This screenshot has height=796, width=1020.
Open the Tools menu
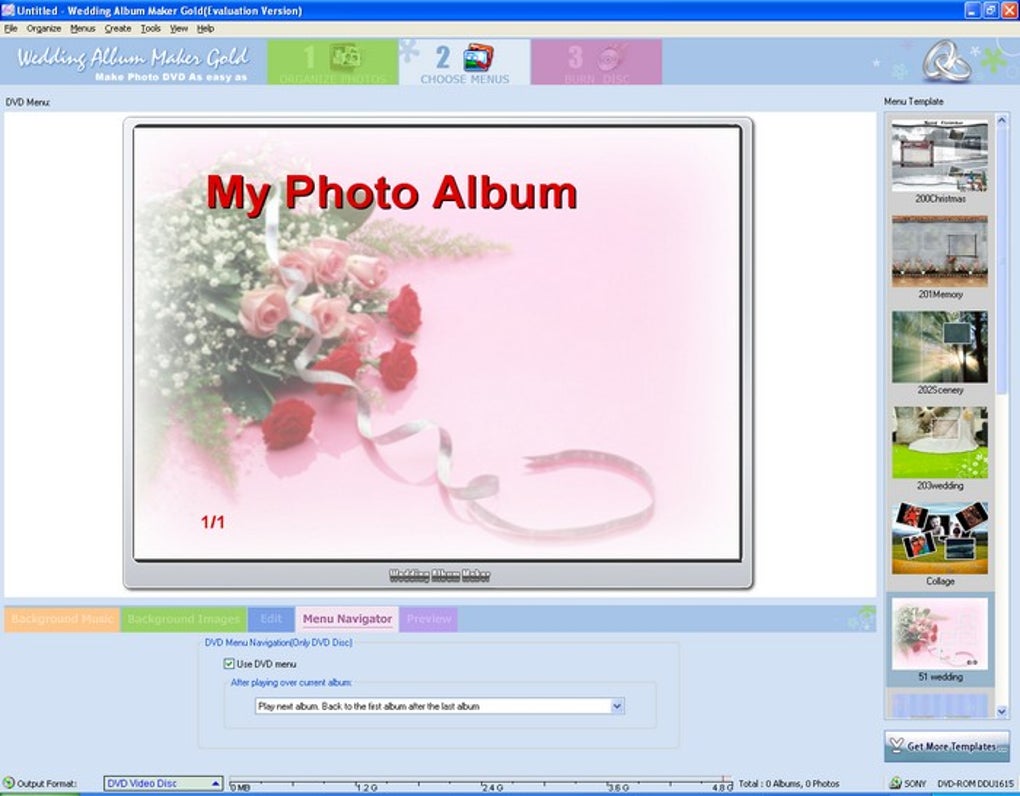pos(150,29)
